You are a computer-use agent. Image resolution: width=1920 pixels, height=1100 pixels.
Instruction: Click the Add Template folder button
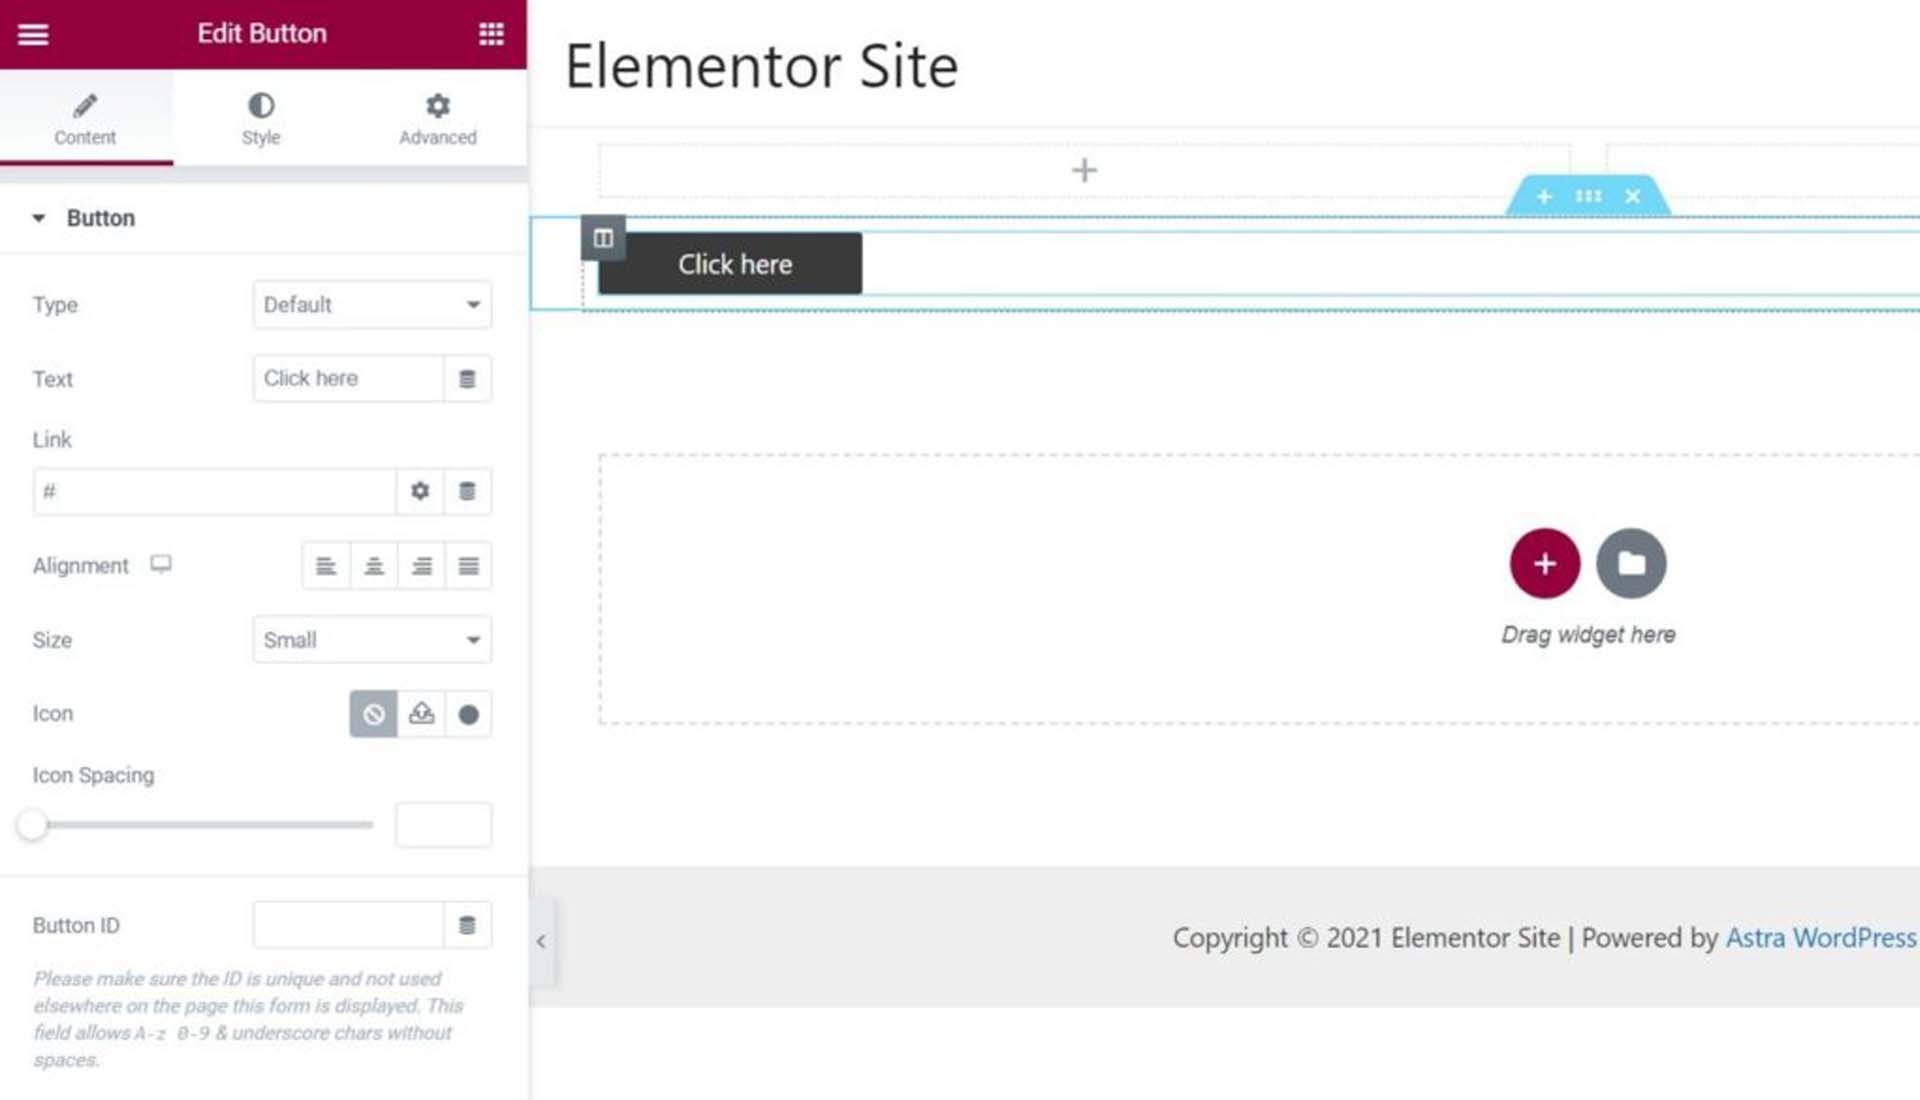[x=1631, y=563]
